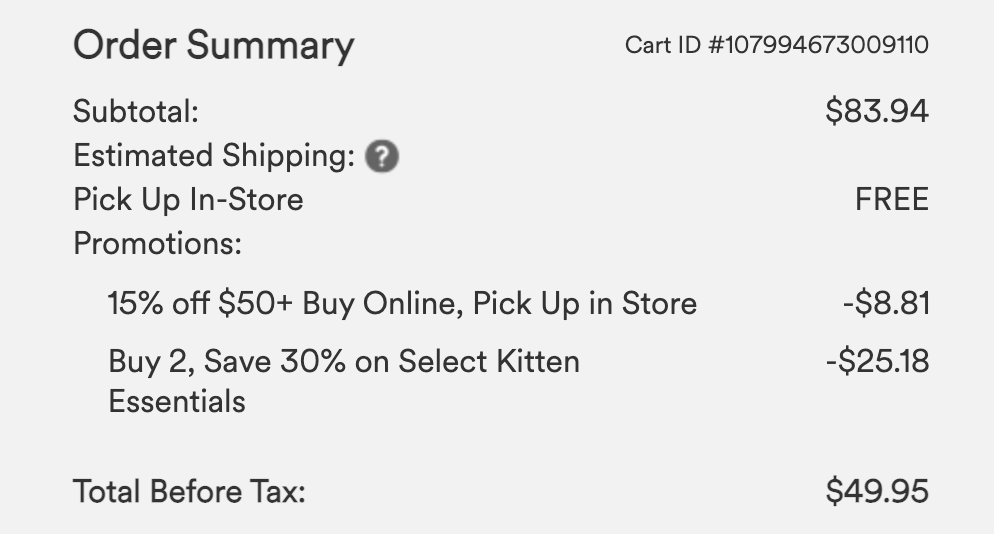Click '$50+' in the 15% off promotion
994x534 pixels.
[255, 303]
